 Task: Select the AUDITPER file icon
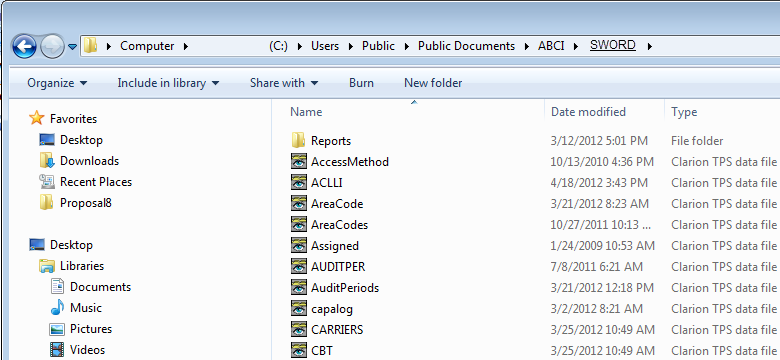click(x=298, y=267)
